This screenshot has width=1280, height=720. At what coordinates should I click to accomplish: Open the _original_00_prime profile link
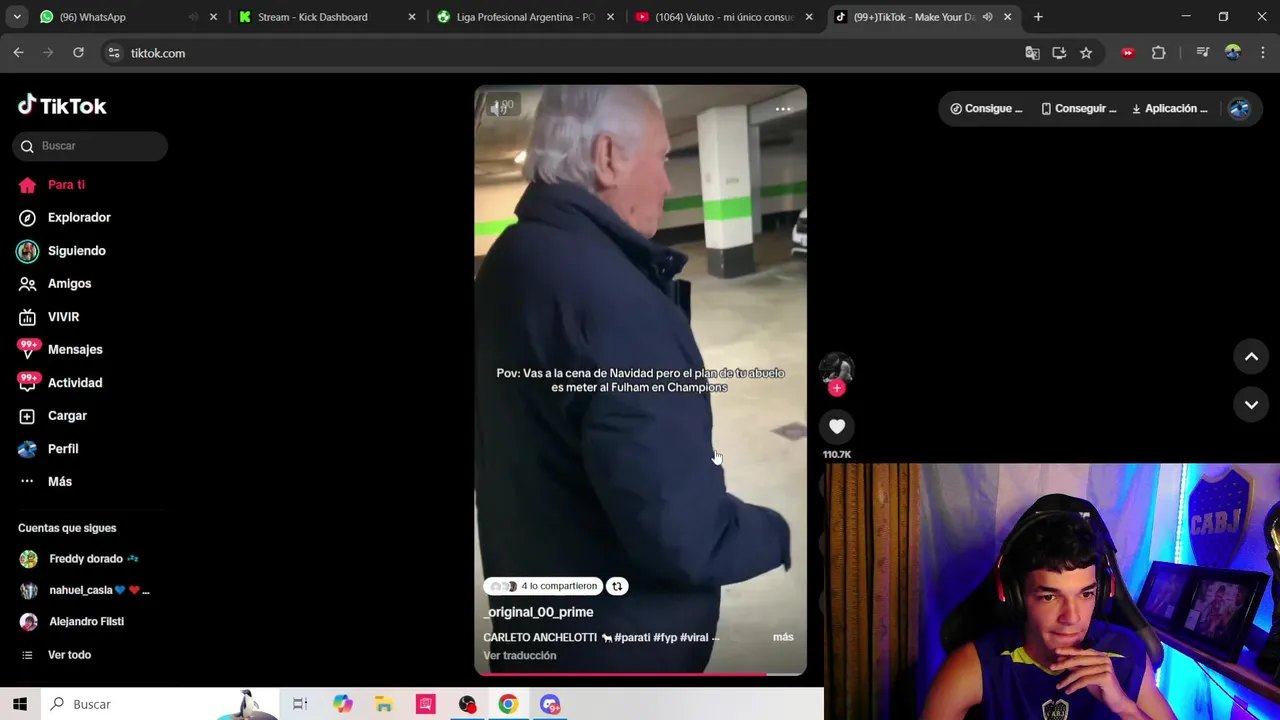click(538, 612)
